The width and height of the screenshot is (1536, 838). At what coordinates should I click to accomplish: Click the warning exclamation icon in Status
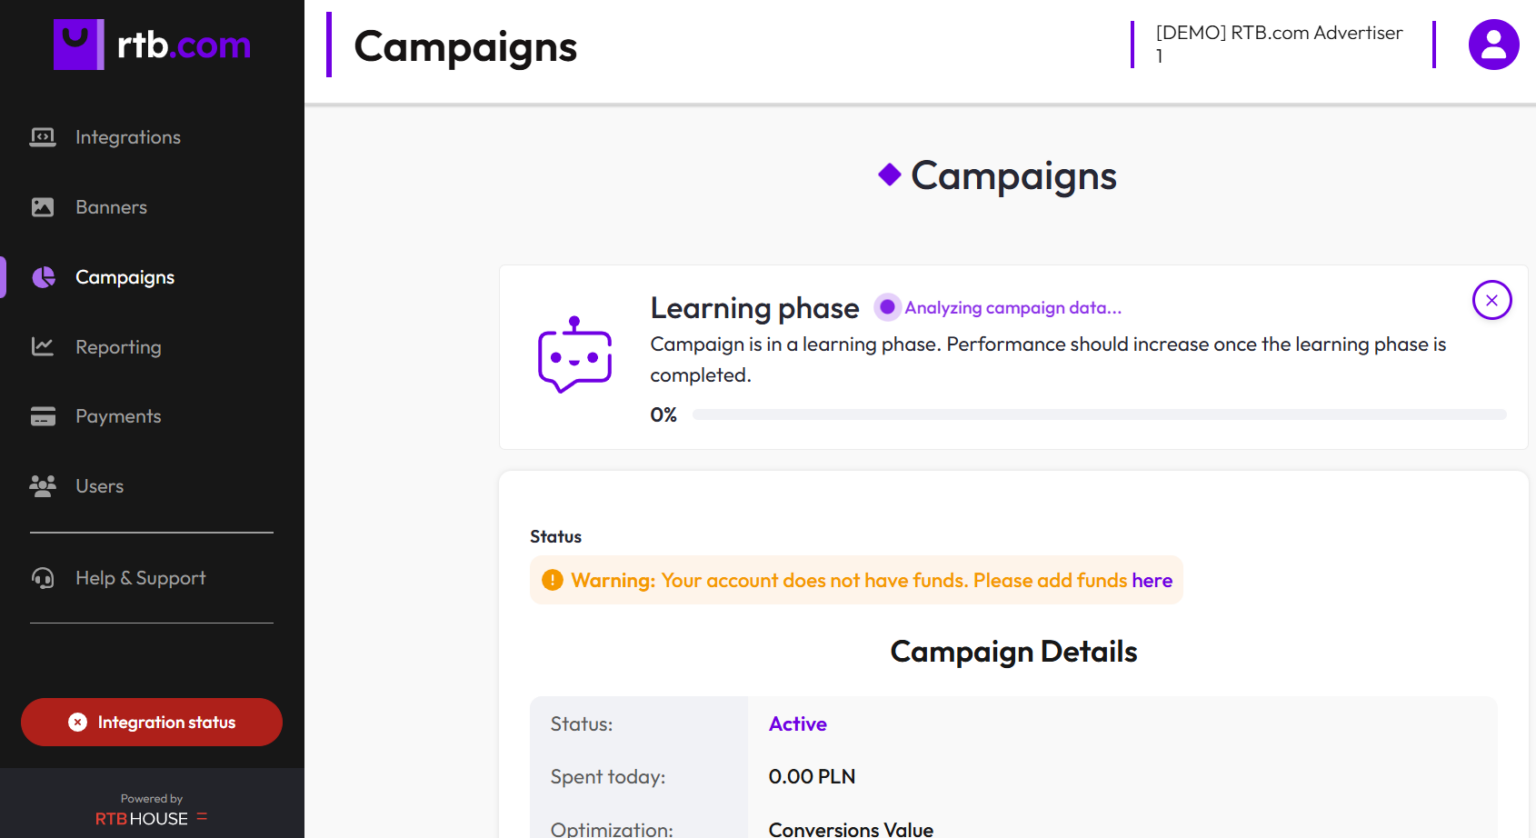pos(552,580)
